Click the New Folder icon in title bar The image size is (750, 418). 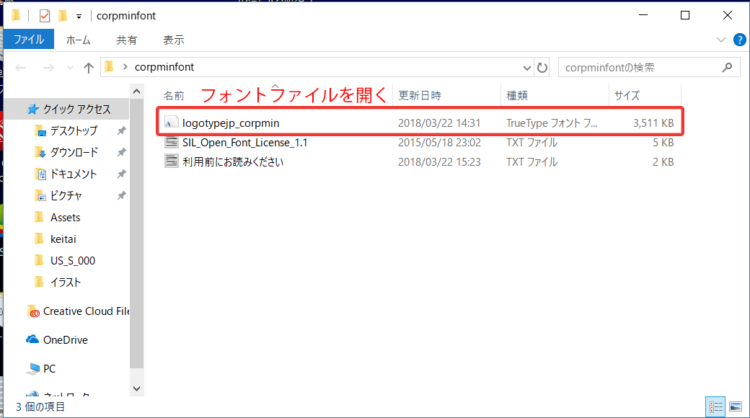point(62,16)
